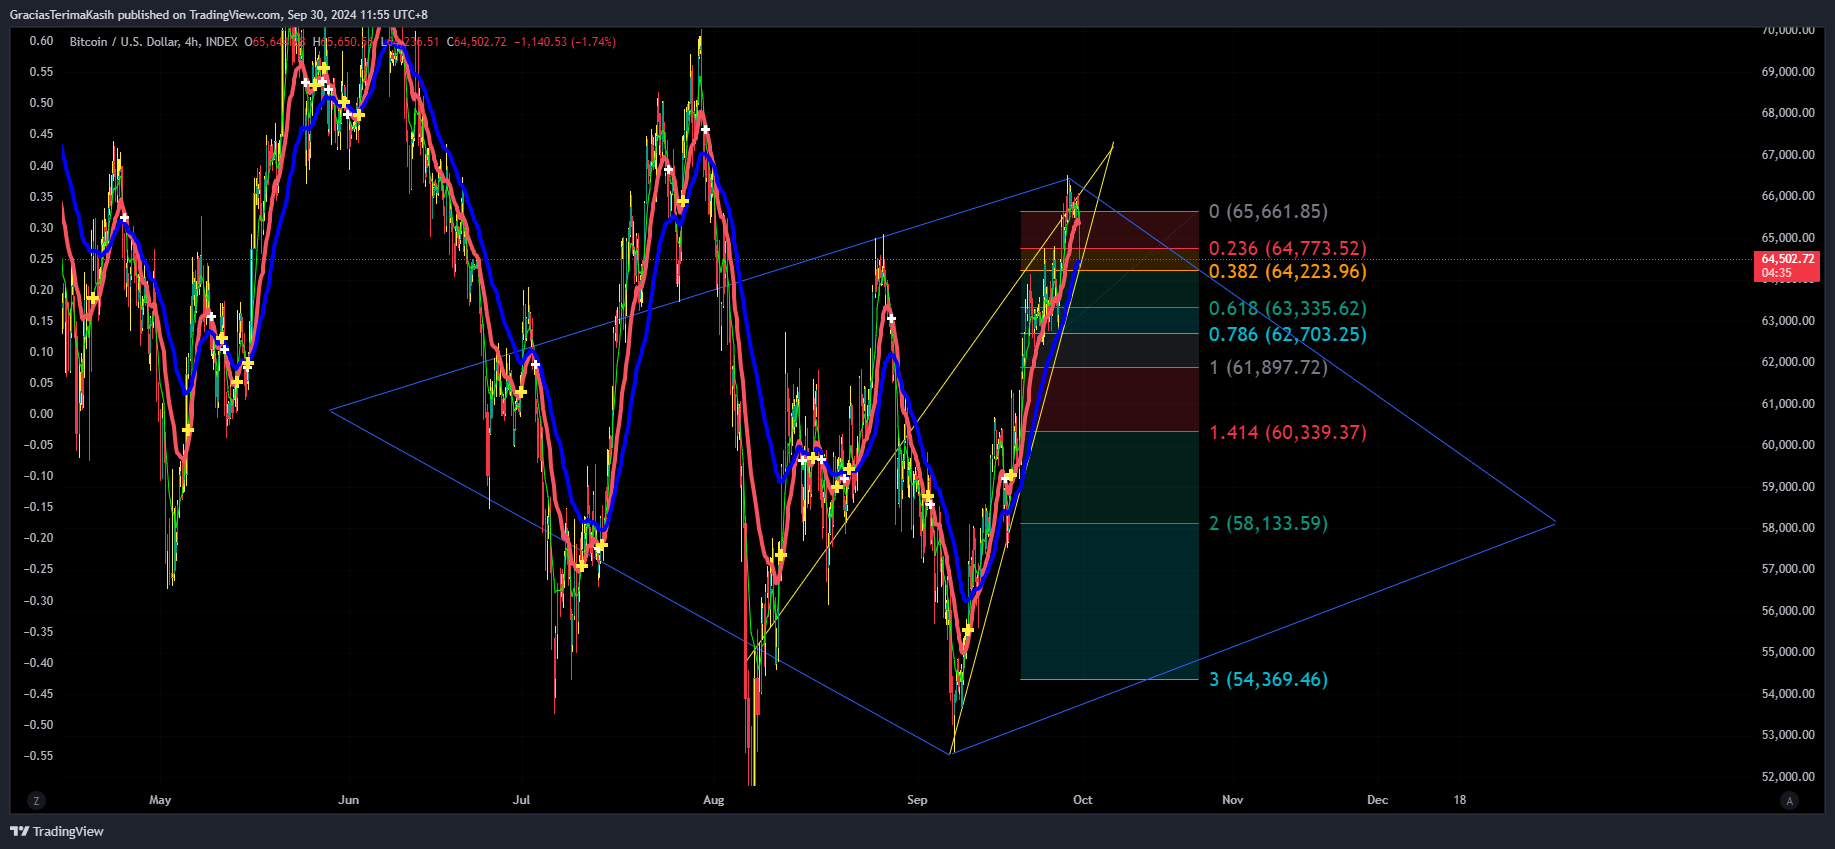Image resolution: width=1835 pixels, height=849 pixels.
Task: Click 54,000.00 on the price axis
Action: coord(1788,694)
